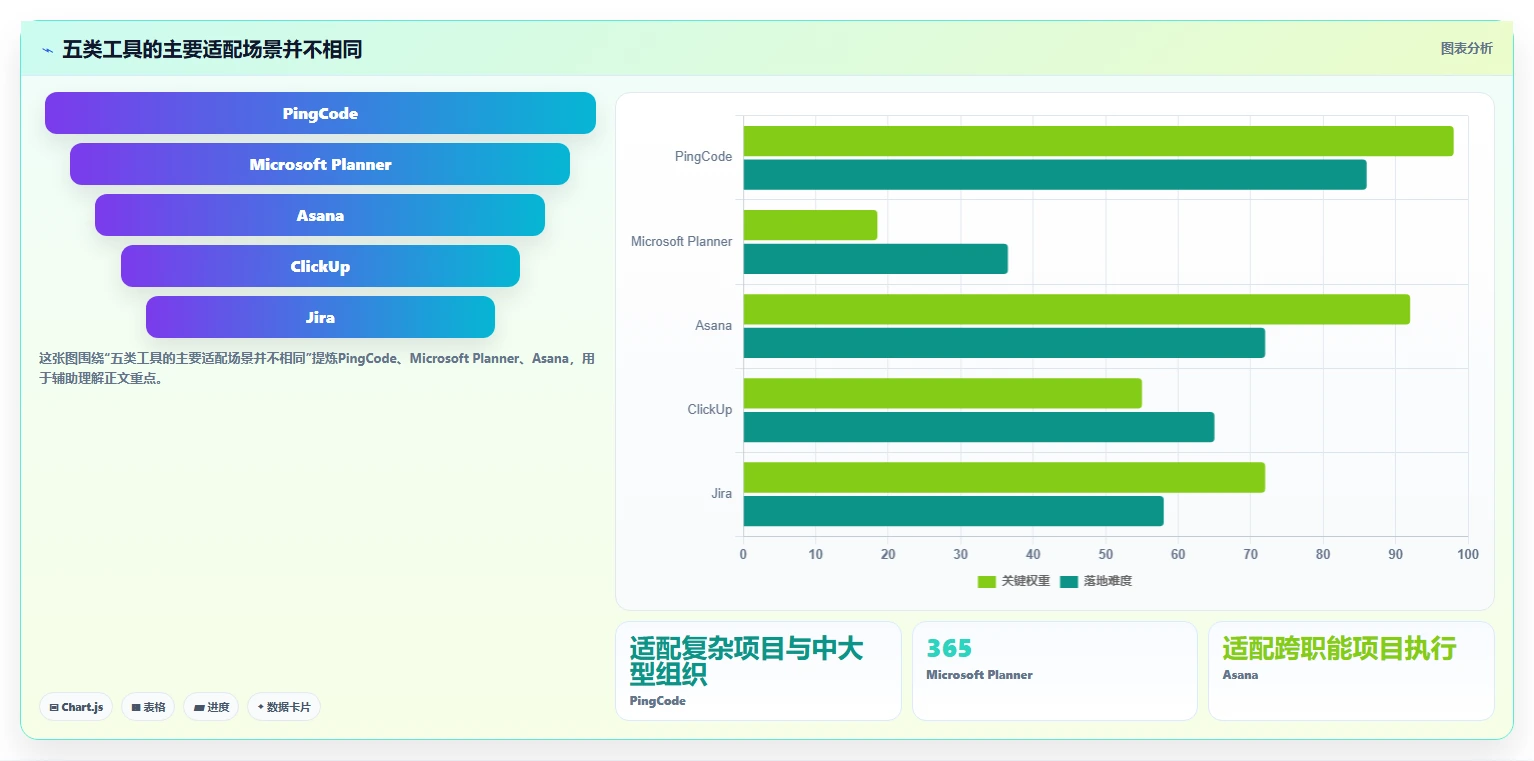Click the PingCode caption in the data card
The height and width of the screenshot is (761, 1534).
pyautogui.click(x=658, y=701)
